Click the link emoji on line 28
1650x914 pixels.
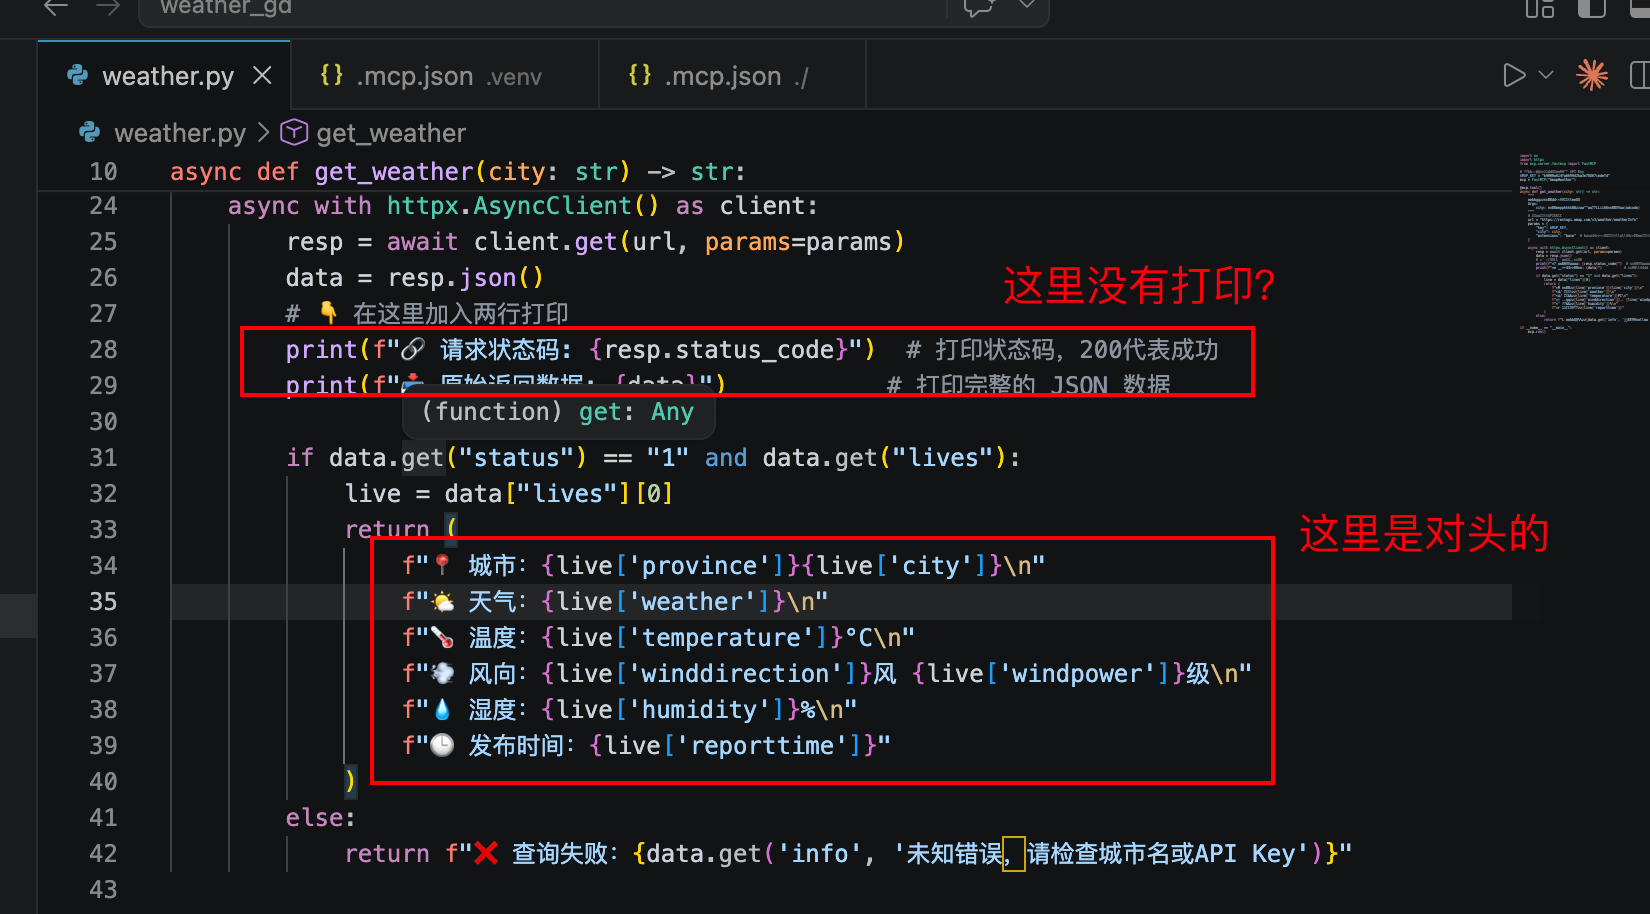(x=414, y=349)
